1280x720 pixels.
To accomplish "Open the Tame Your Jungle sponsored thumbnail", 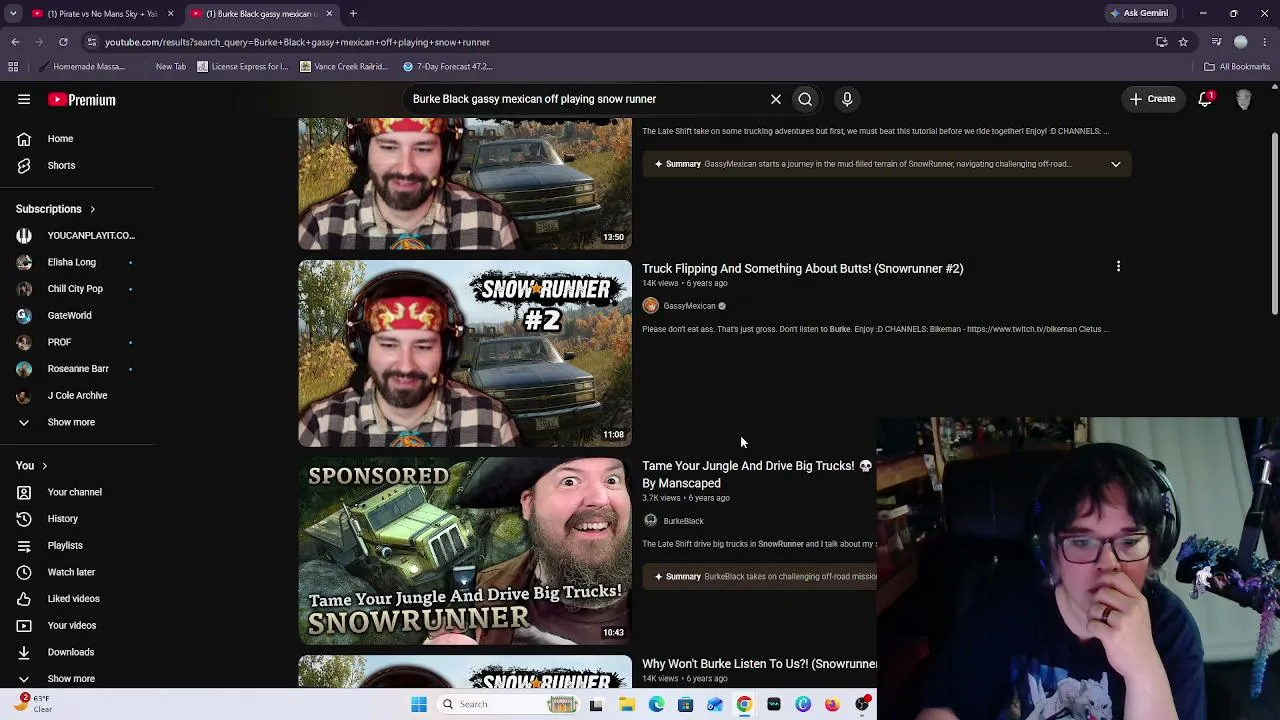I will click(x=465, y=551).
